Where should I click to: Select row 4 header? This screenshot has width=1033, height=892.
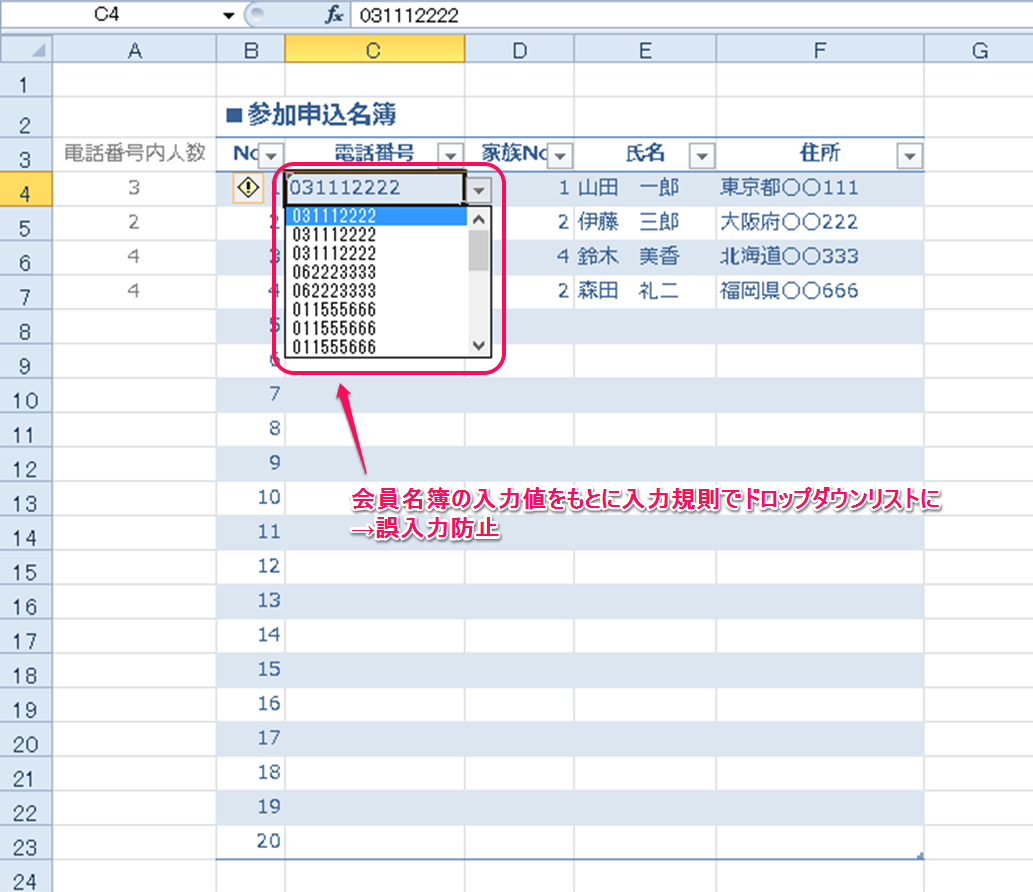tap(26, 190)
